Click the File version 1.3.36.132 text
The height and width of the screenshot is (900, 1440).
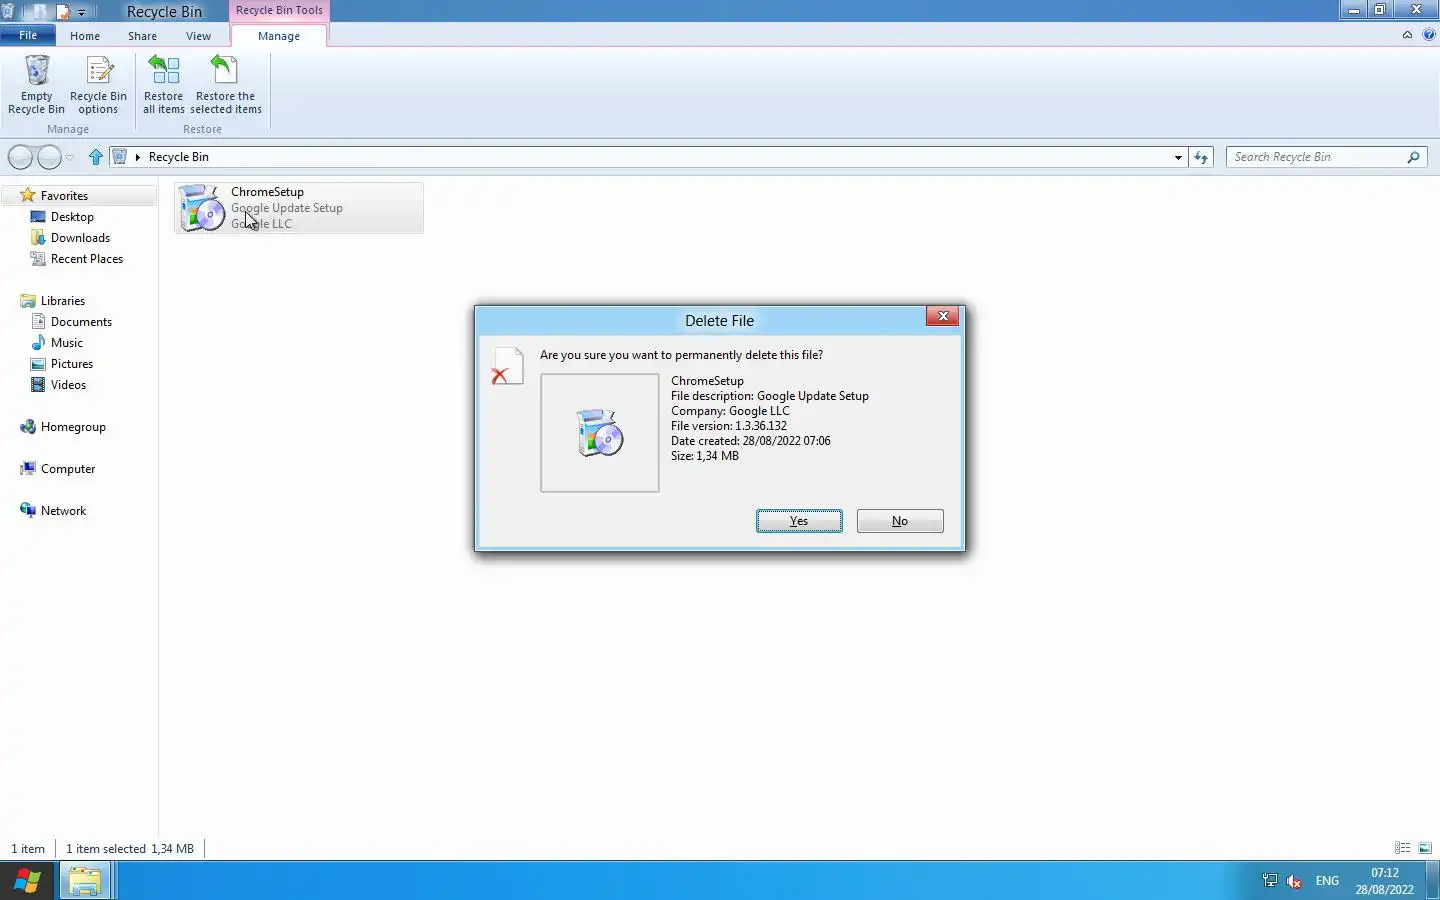729,426
